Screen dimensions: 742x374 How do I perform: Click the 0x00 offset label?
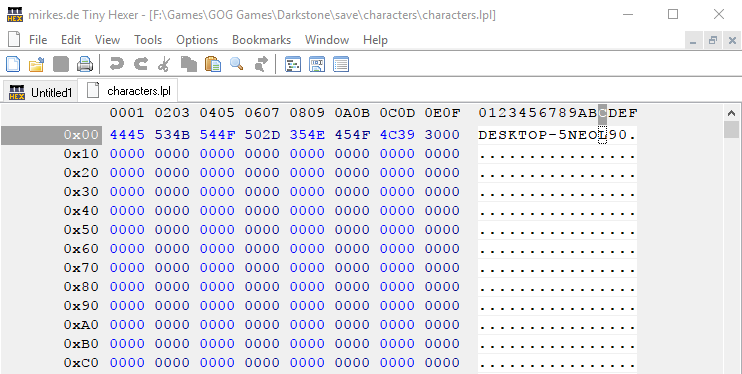pyautogui.click(x=81, y=135)
